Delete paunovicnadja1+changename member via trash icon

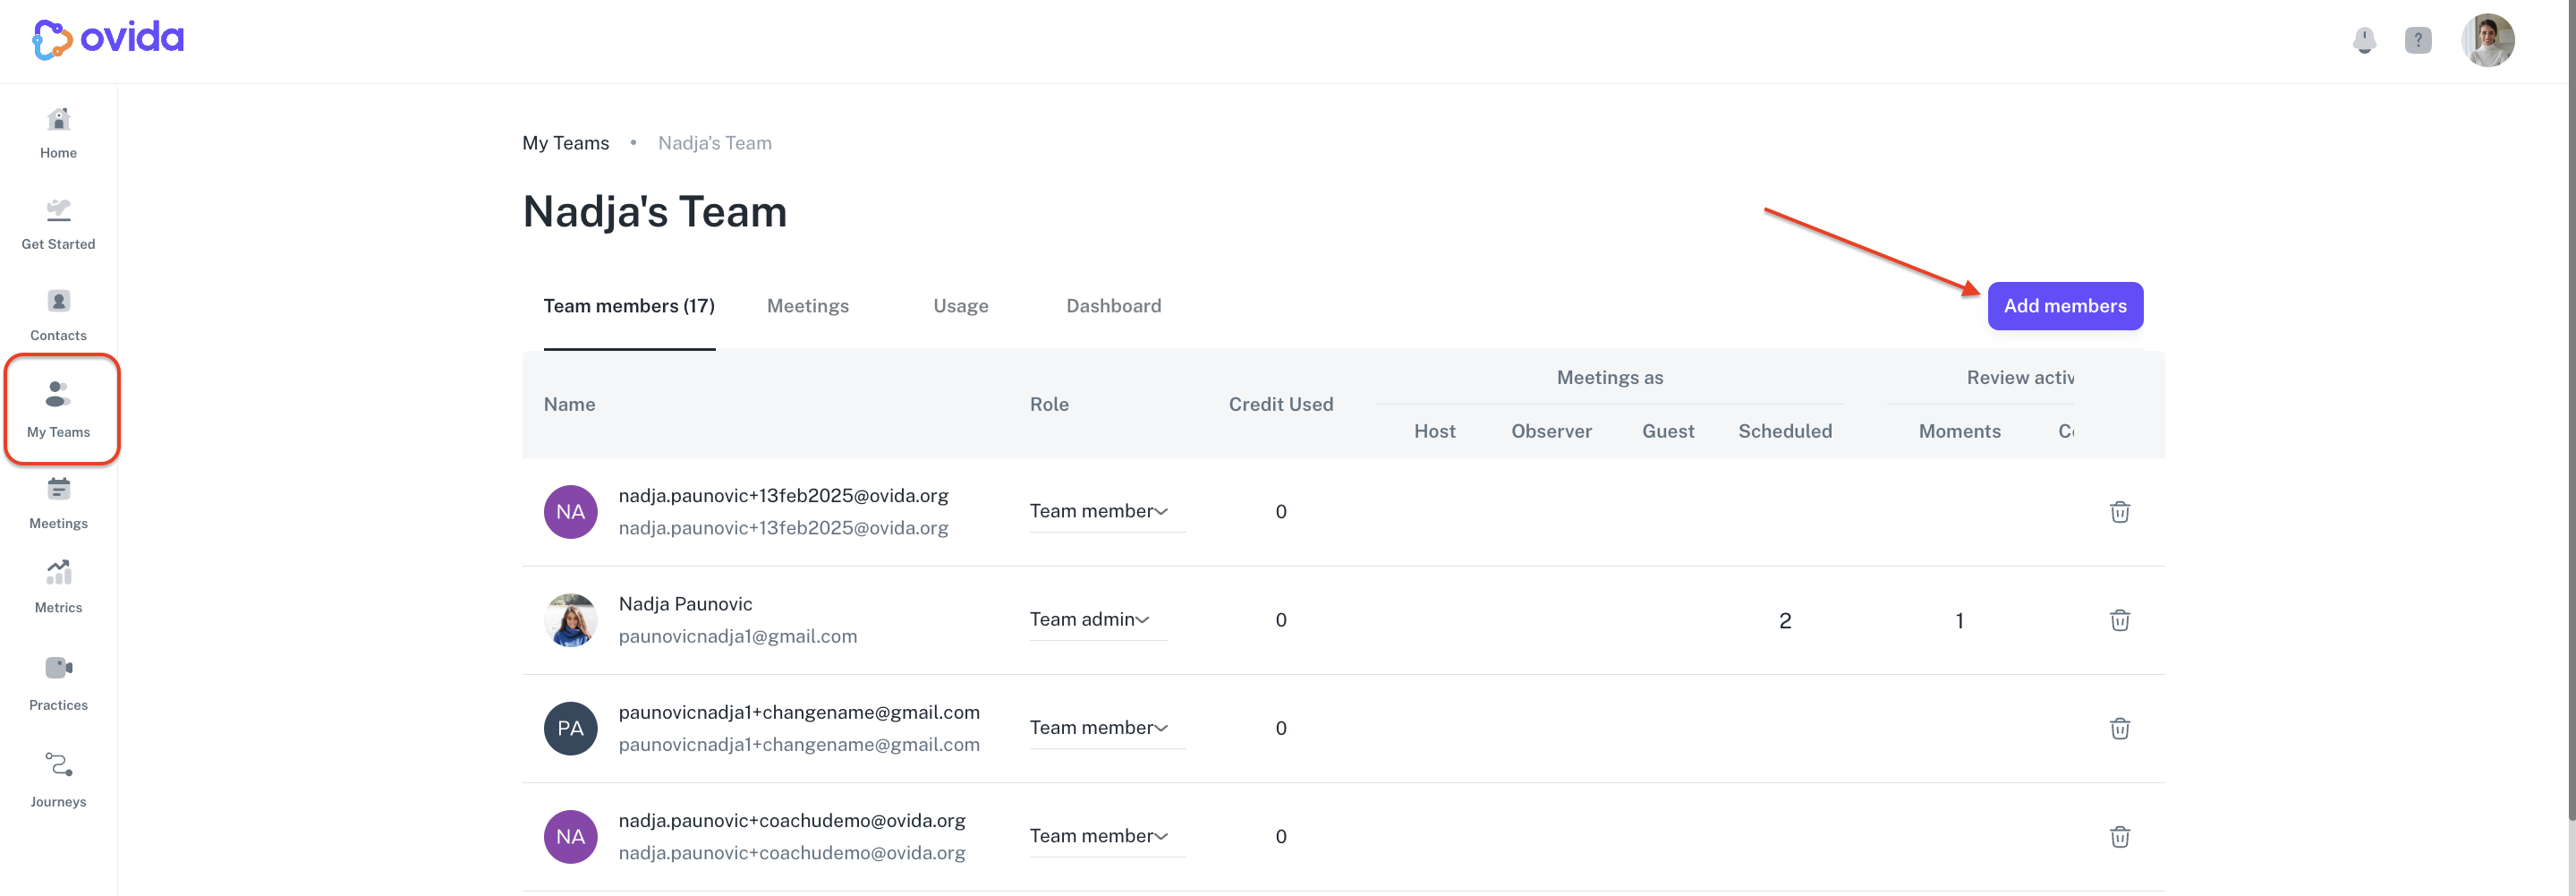[2119, 728]
